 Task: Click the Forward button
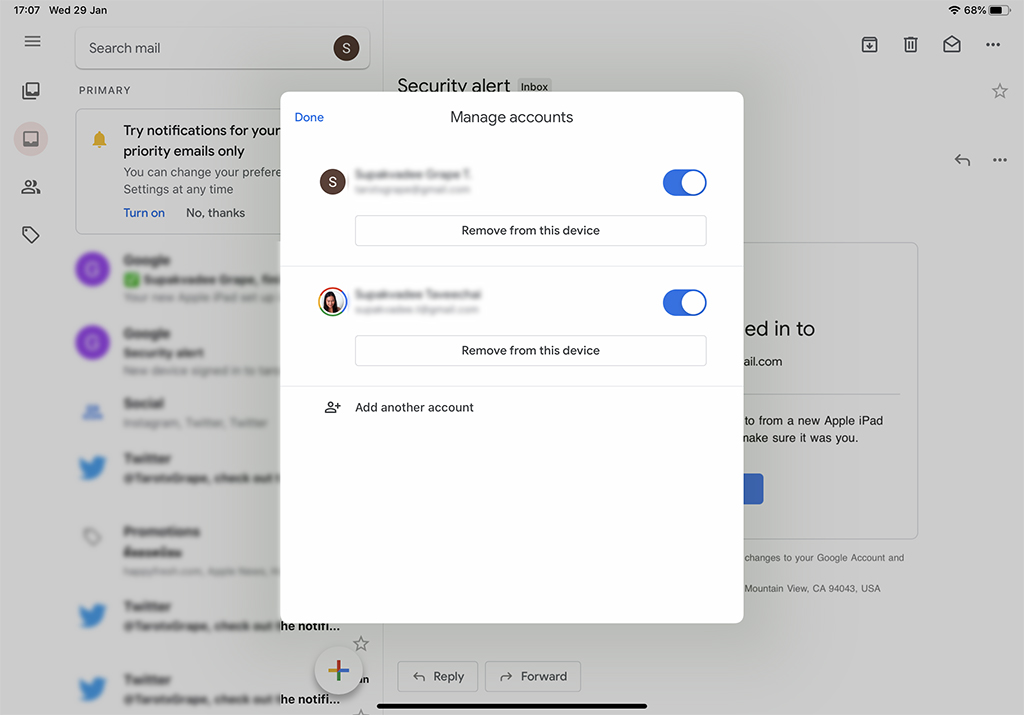click(533, 676)
